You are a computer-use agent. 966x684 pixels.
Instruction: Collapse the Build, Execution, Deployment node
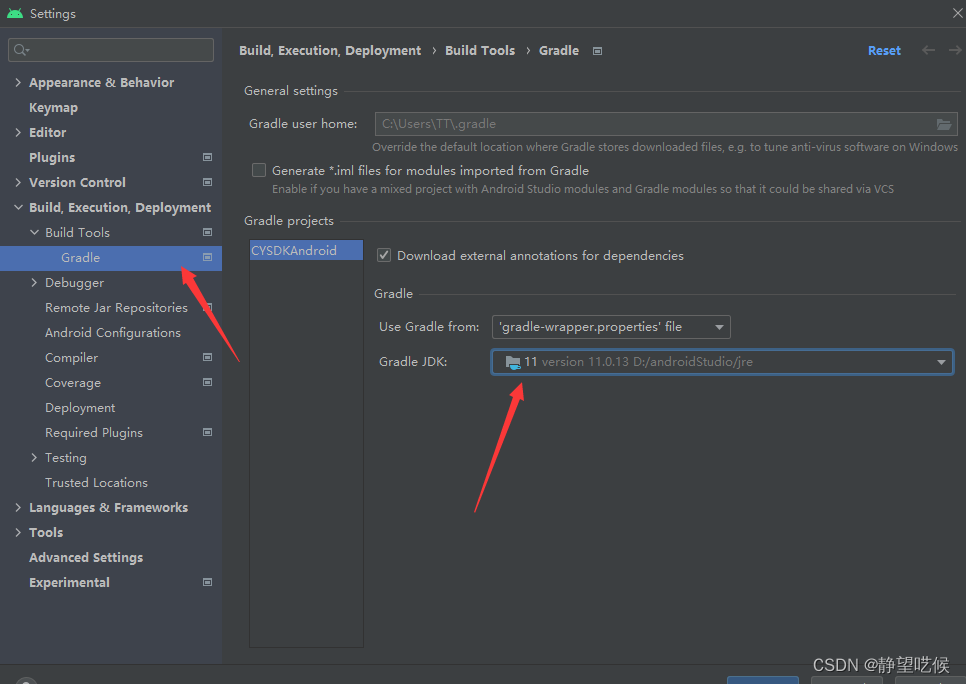pyautogui.click(x=17, y=207)
